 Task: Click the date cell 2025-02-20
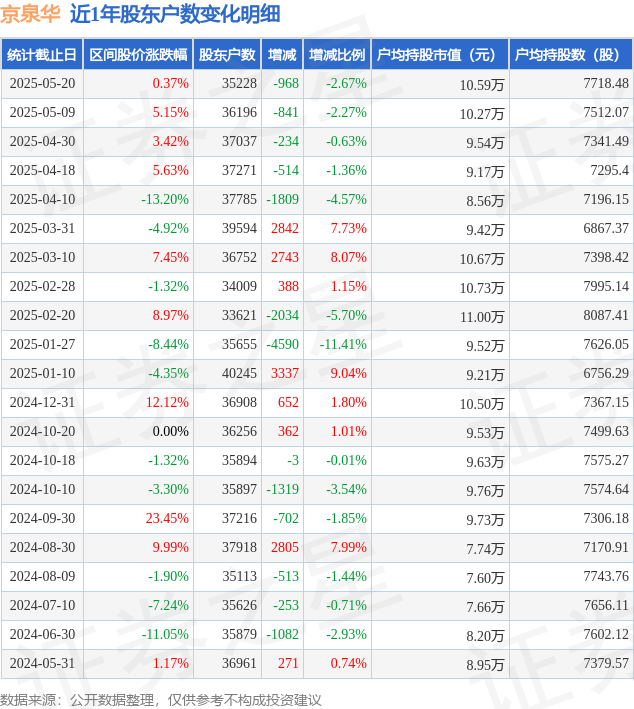coord(43,315)
